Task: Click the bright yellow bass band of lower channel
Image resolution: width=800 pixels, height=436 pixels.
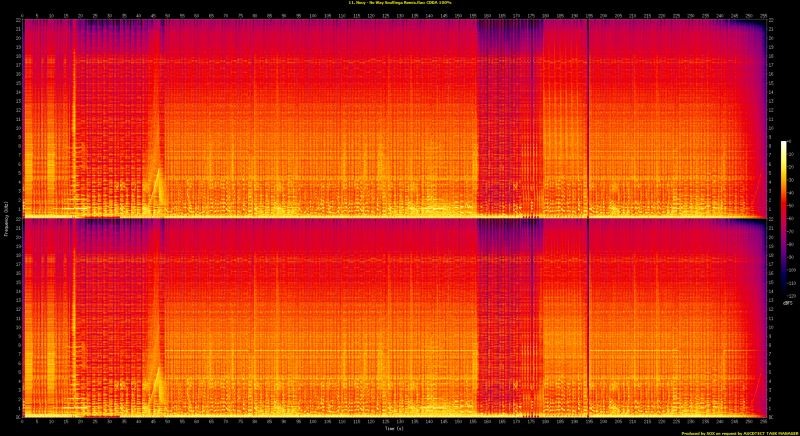Action: coord(300,411)
